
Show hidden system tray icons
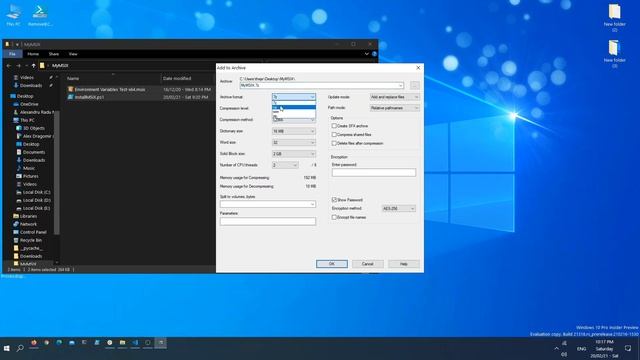click(x=556, y=348)
